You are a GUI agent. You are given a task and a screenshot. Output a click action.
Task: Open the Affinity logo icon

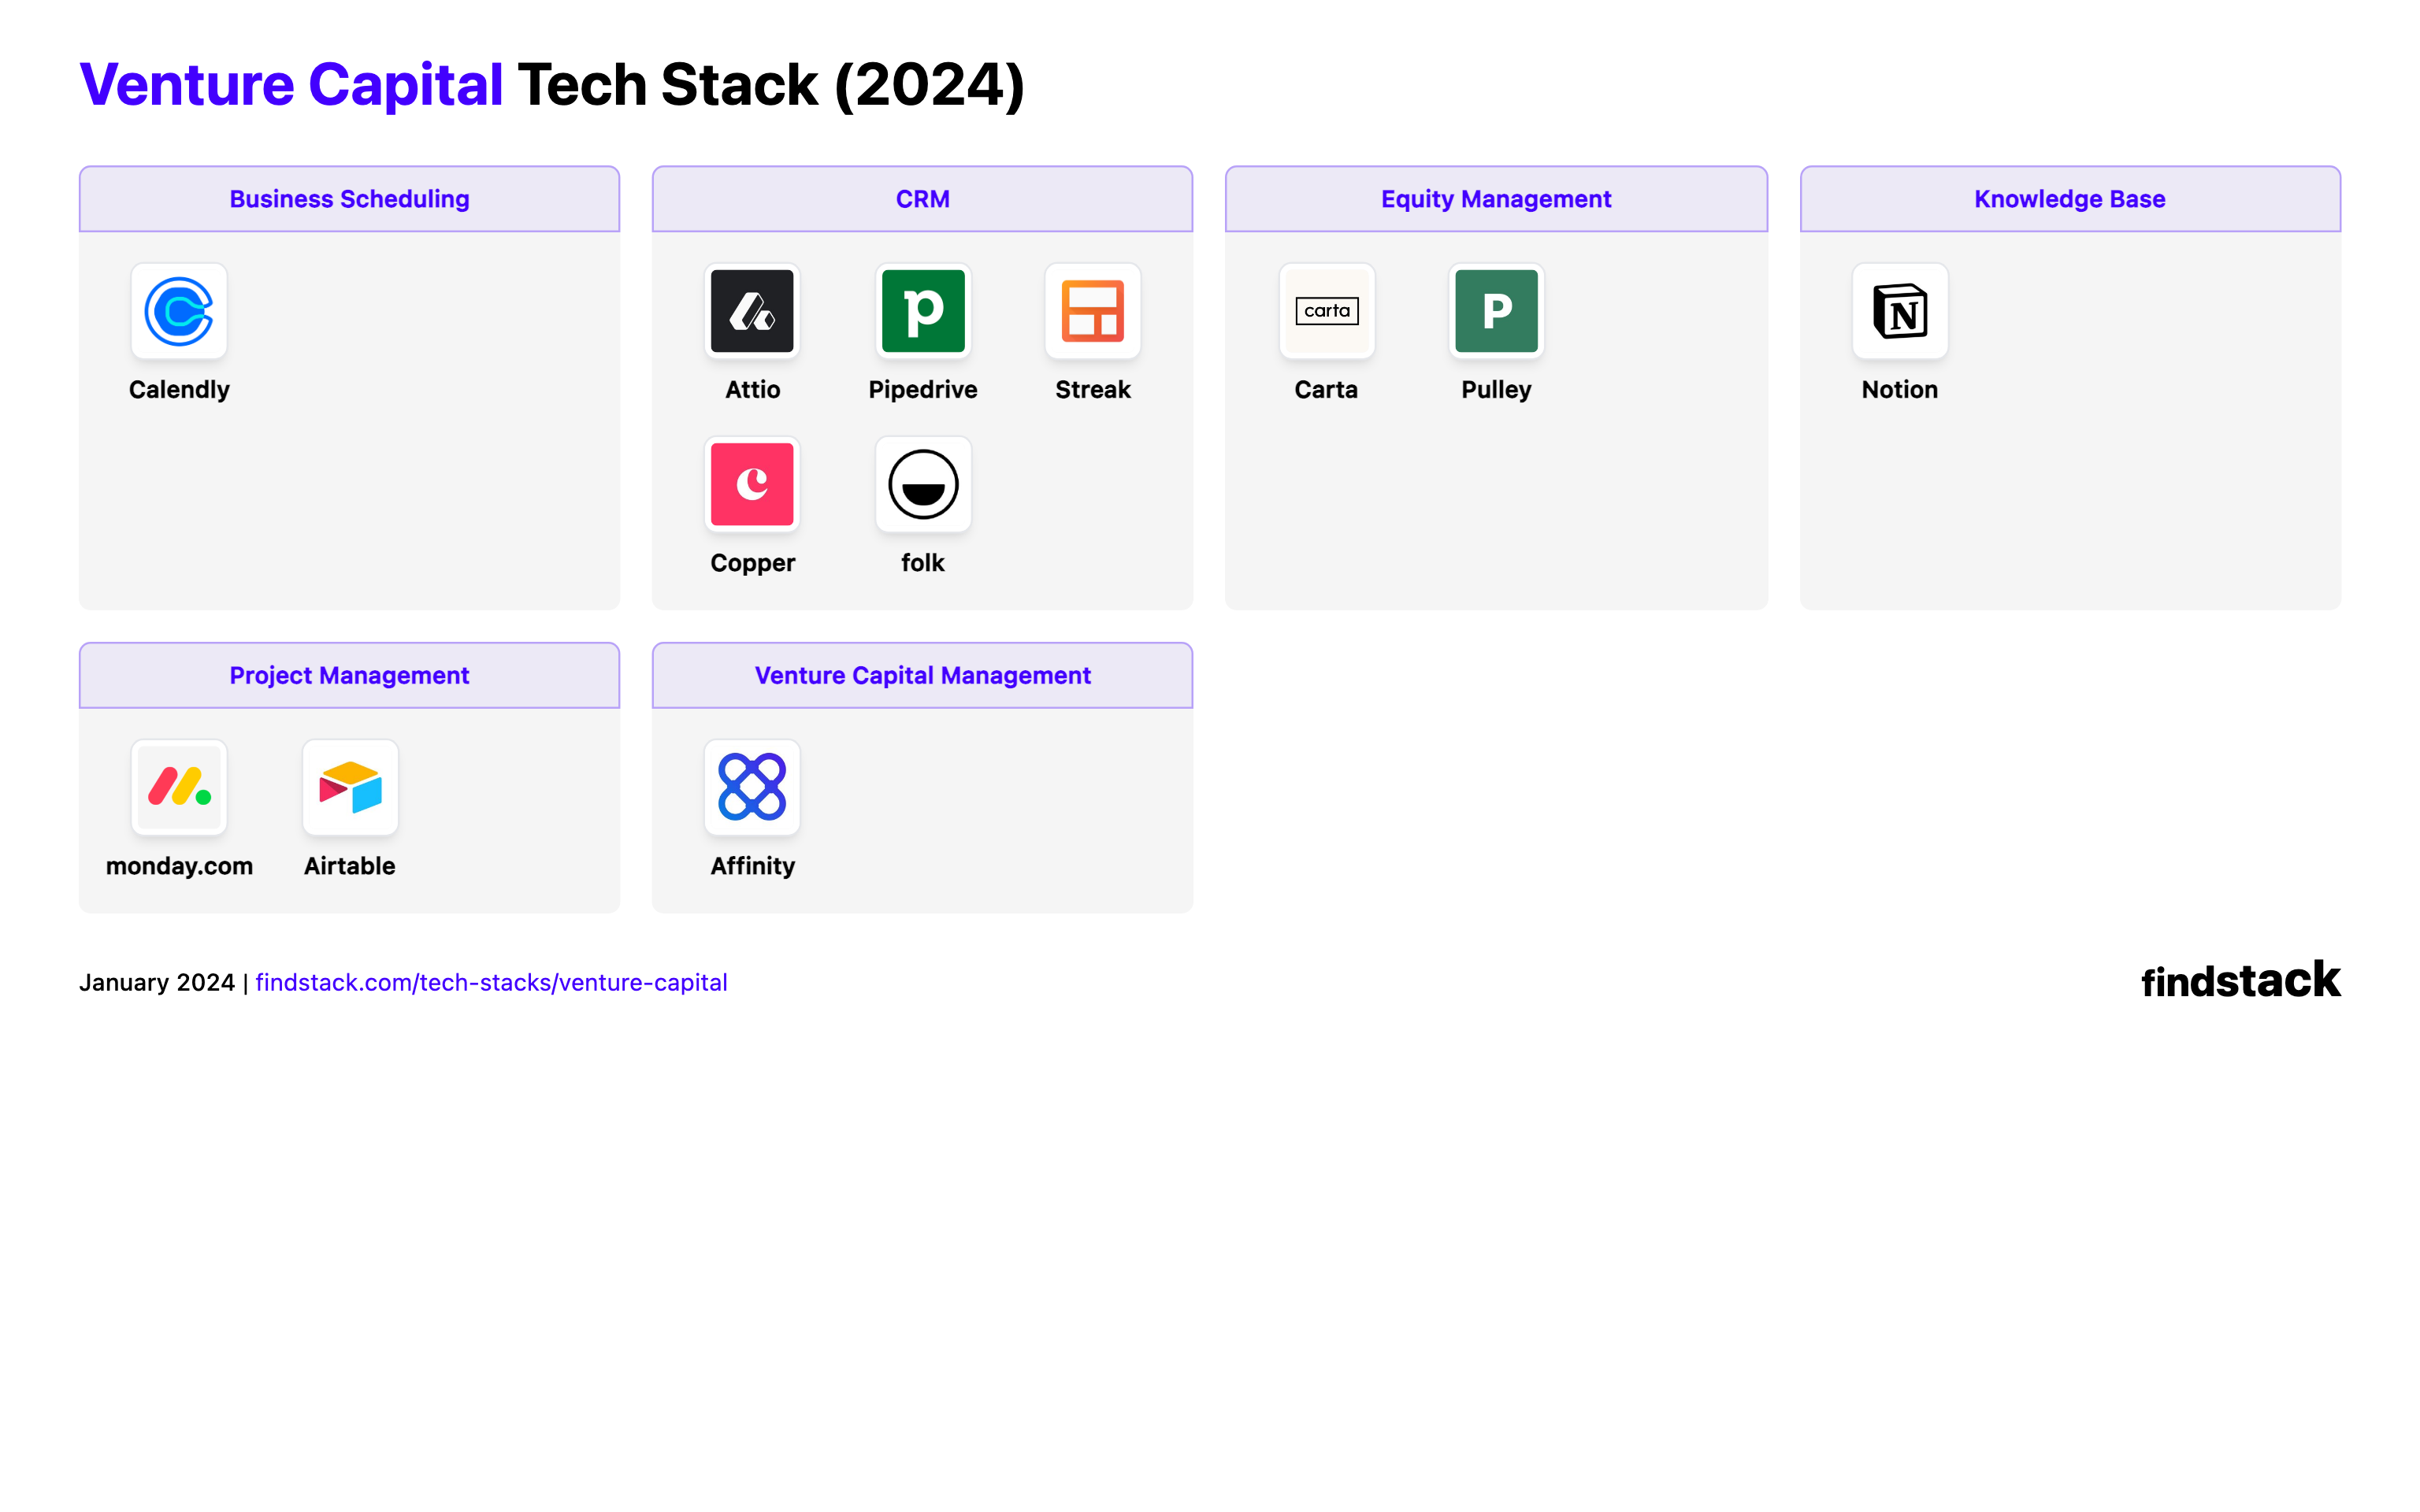click(752, 787)
